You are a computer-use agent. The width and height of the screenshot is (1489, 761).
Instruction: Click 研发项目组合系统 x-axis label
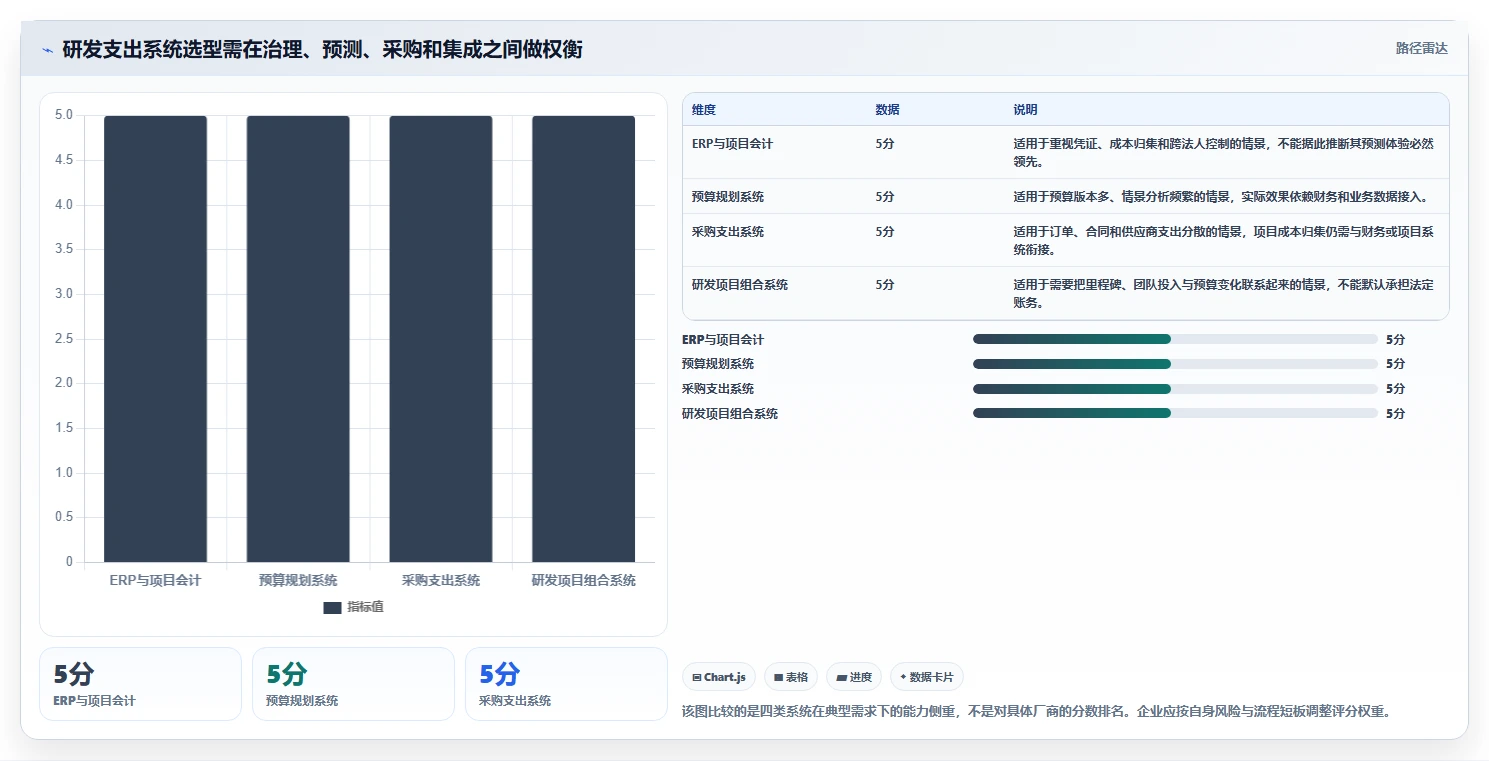584,581
